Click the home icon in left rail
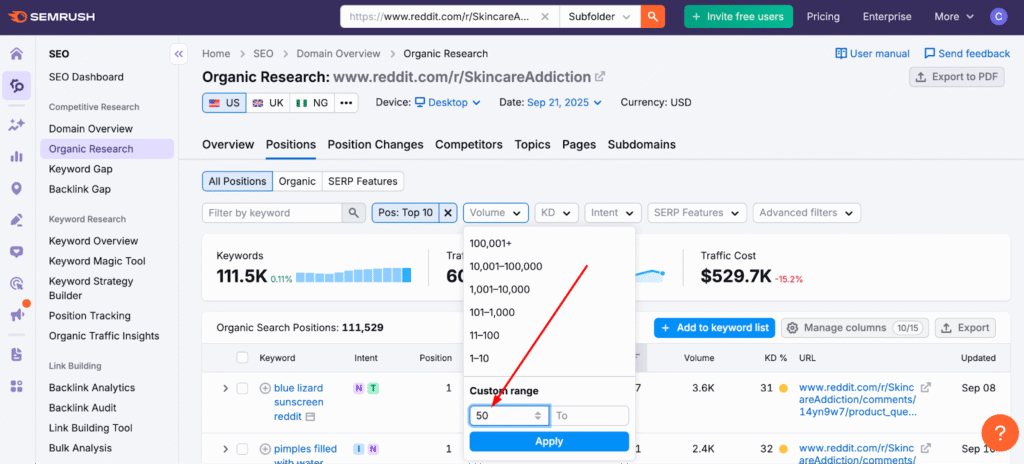The image size is (1024, 464). (16, 54)
